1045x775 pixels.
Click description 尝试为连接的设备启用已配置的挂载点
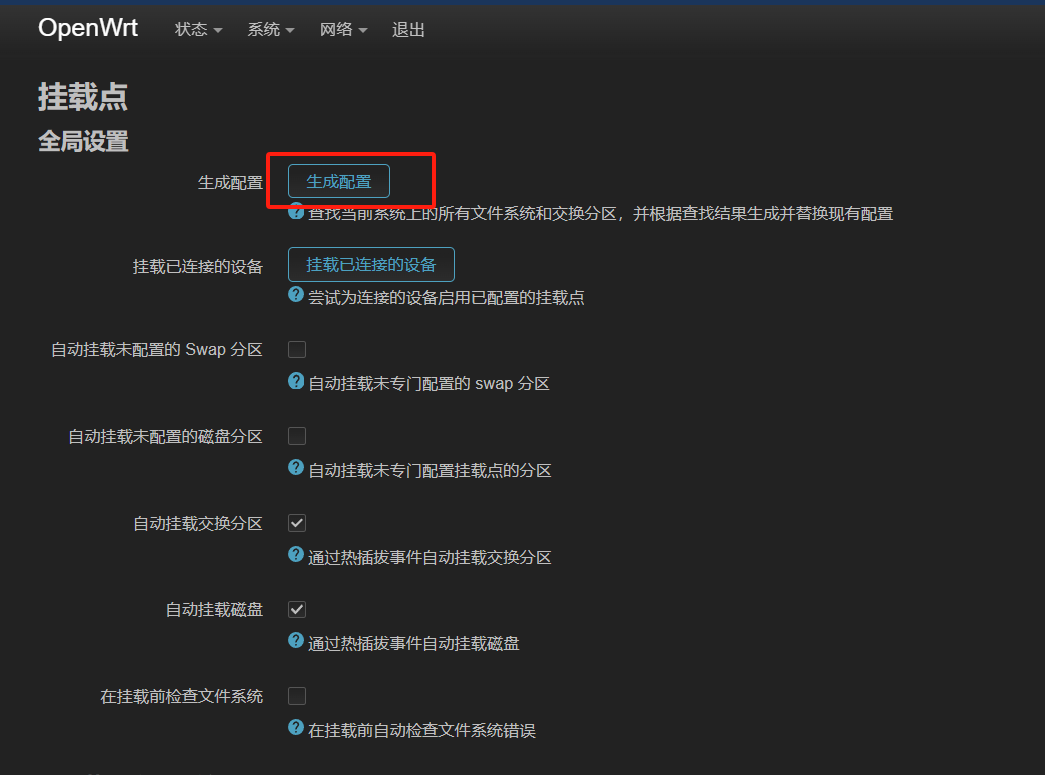(447, 298)
